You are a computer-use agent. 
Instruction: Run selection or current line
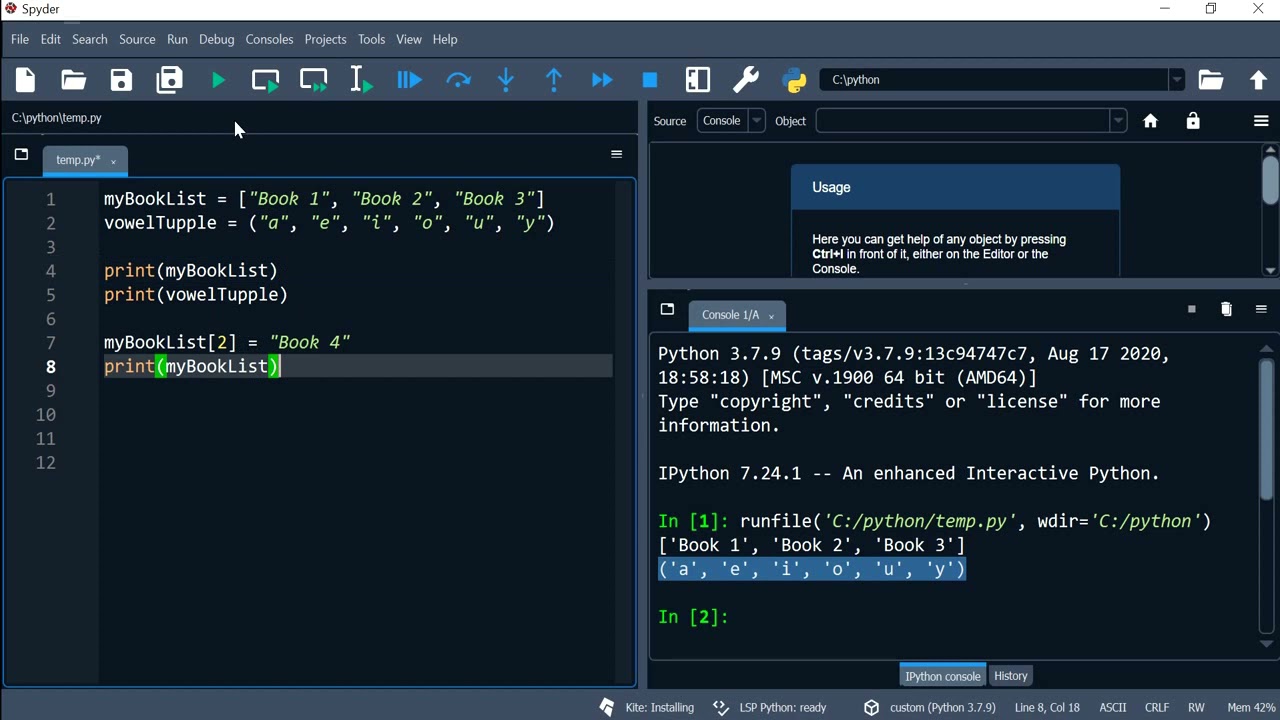tap(361, 80)
